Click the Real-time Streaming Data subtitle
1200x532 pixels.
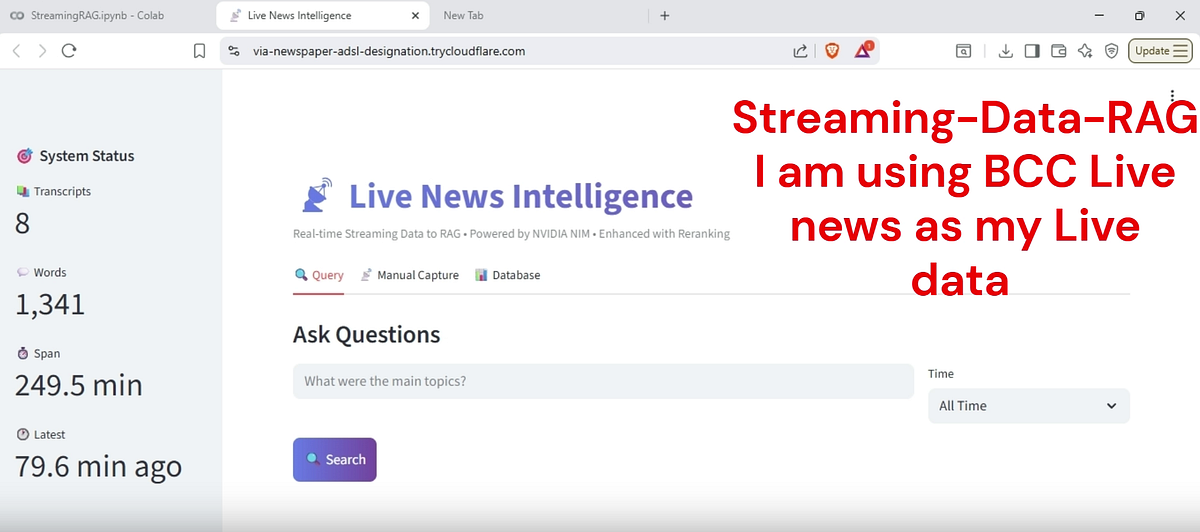coord(511,234)
